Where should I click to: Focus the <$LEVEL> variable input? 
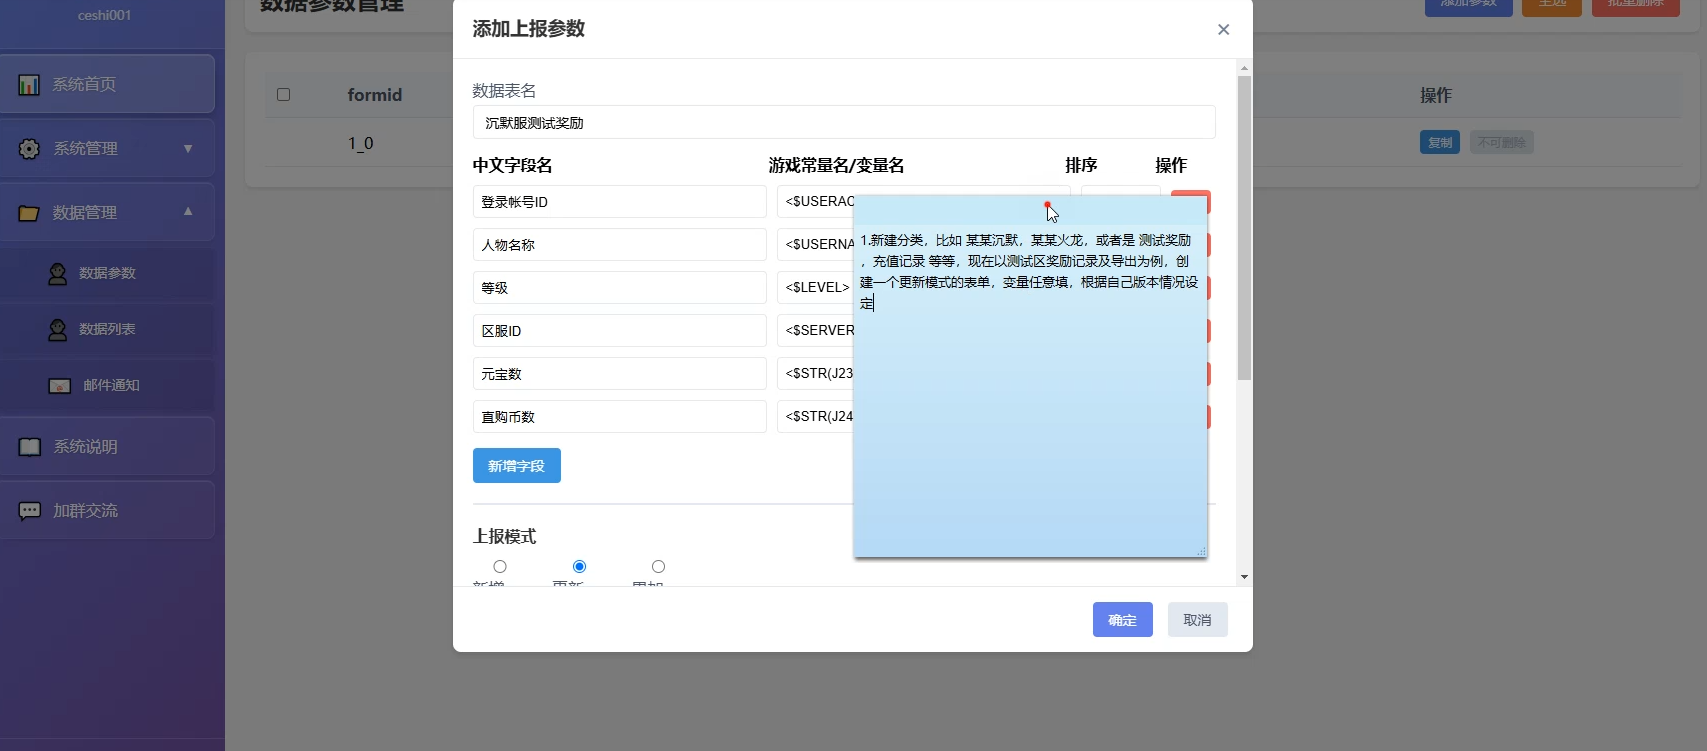[815, 288]
